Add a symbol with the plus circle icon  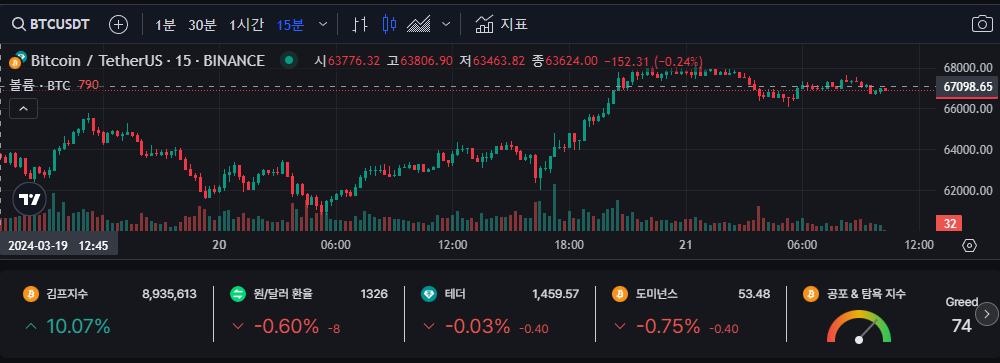119,25
